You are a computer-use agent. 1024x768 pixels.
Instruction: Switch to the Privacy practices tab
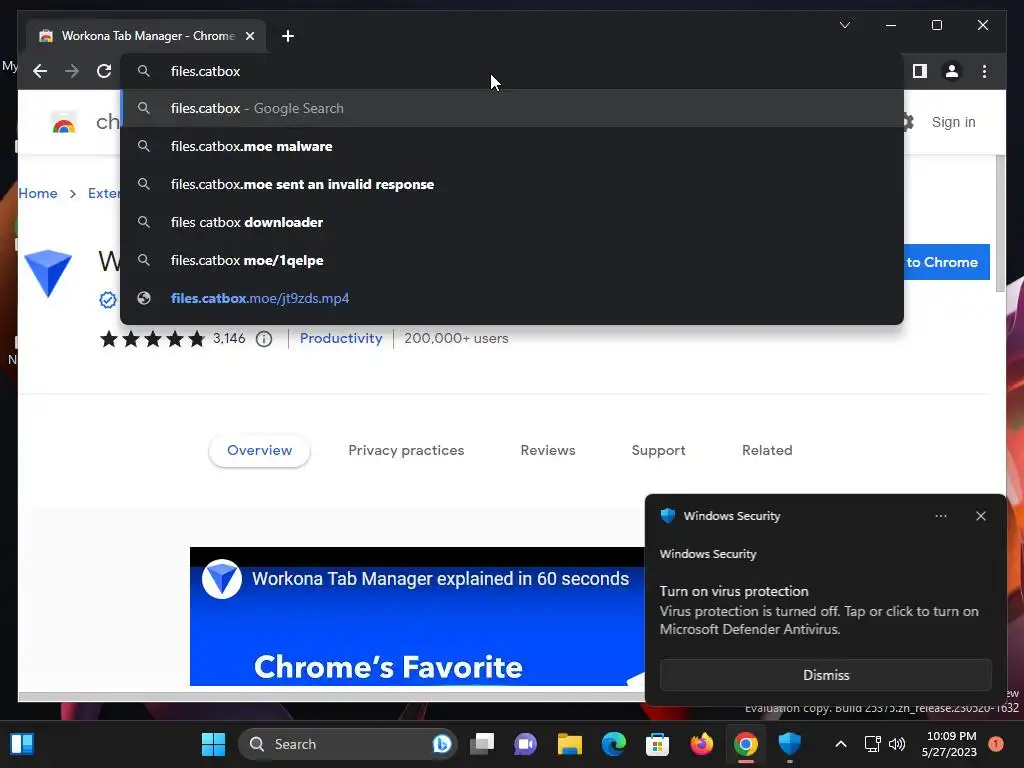click(406, 450)
